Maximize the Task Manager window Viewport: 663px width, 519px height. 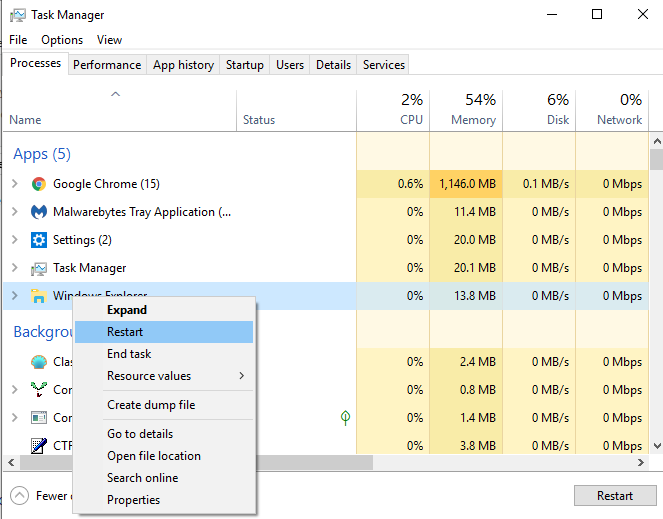[x=597, y=14]
